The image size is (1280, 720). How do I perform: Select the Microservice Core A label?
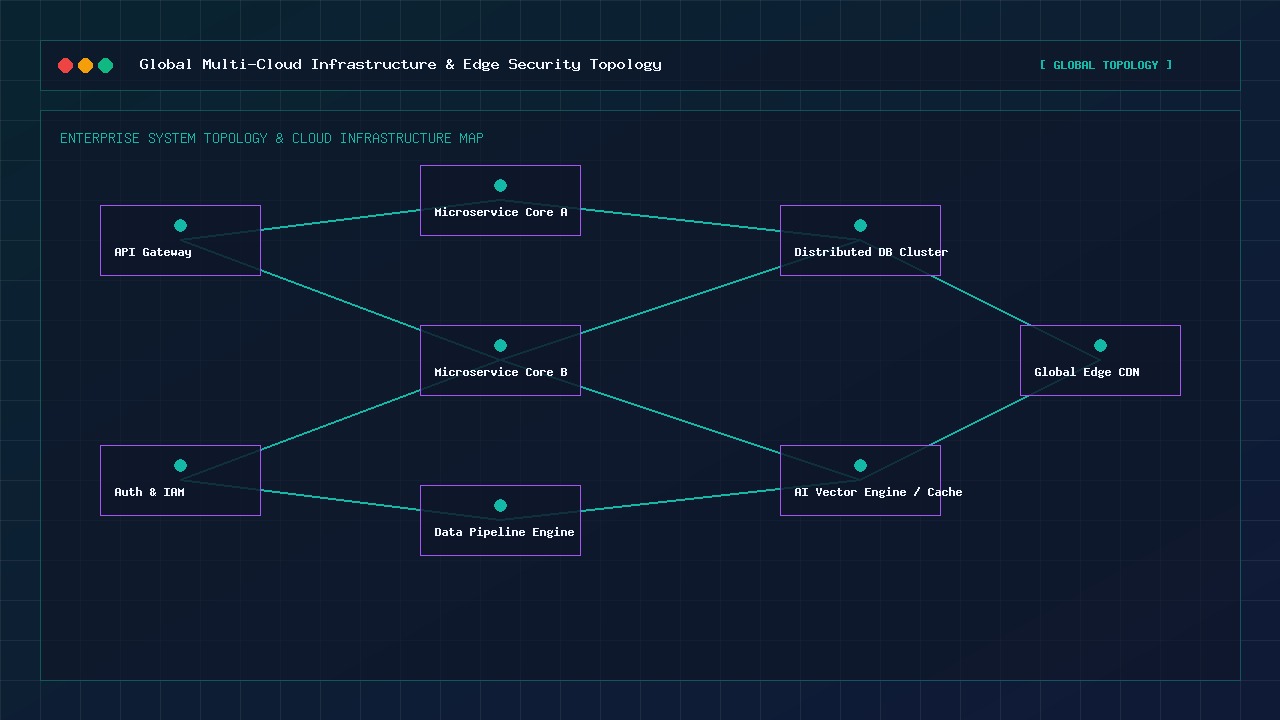pos(501,212)
